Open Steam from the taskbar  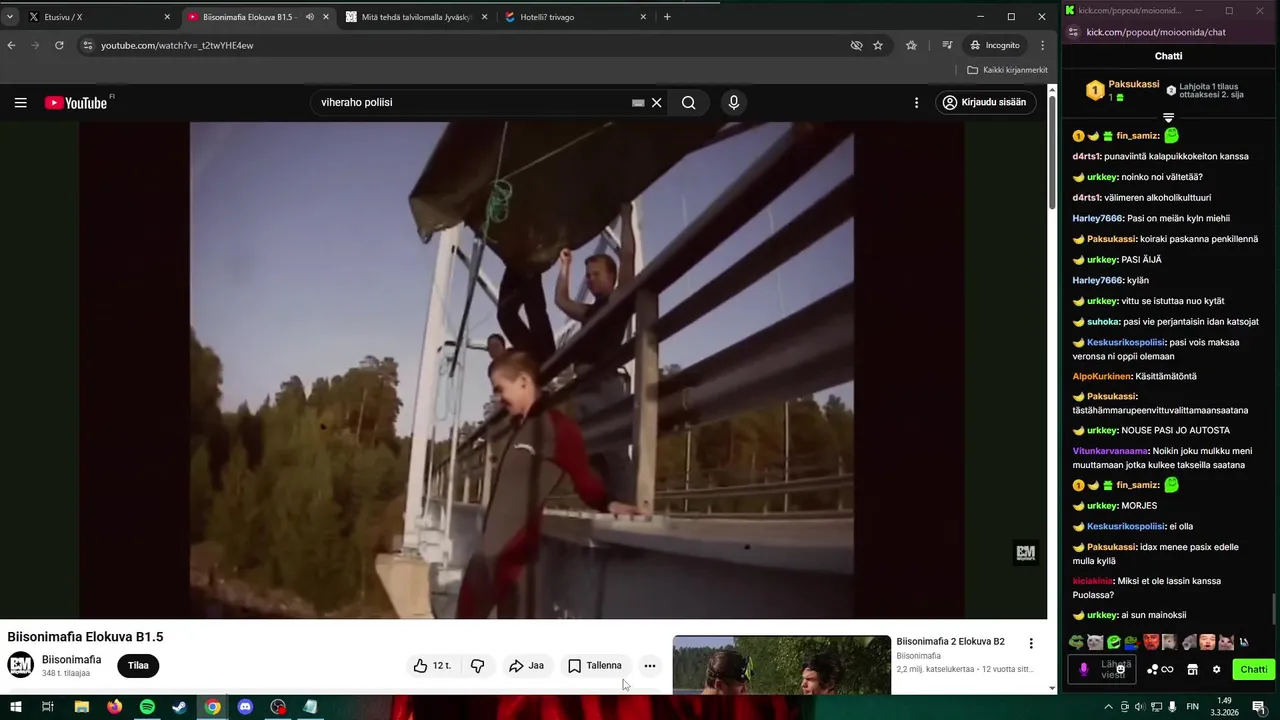[x=179, y=707]
